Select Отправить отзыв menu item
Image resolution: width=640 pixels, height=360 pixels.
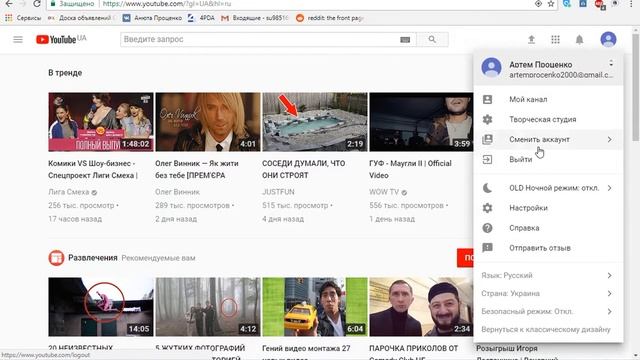tap(548, 248)
